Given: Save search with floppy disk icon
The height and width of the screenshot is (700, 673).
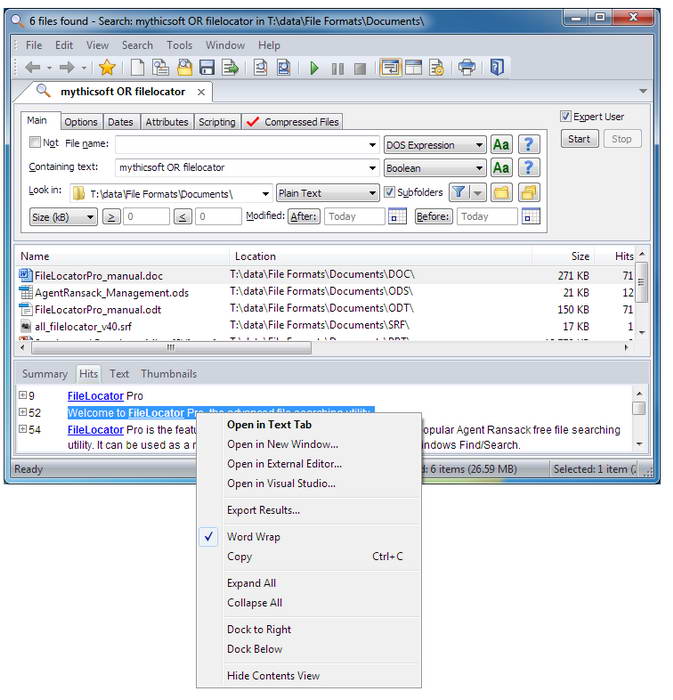Looking at the screenshot, I should (x=207, y=68).
